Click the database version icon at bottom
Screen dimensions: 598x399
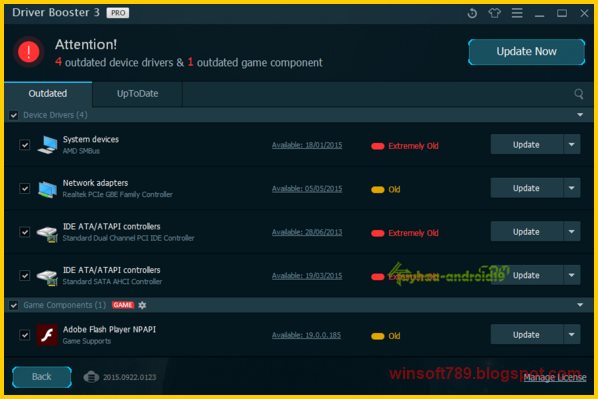pyautogui.click(x=91, y=377)
